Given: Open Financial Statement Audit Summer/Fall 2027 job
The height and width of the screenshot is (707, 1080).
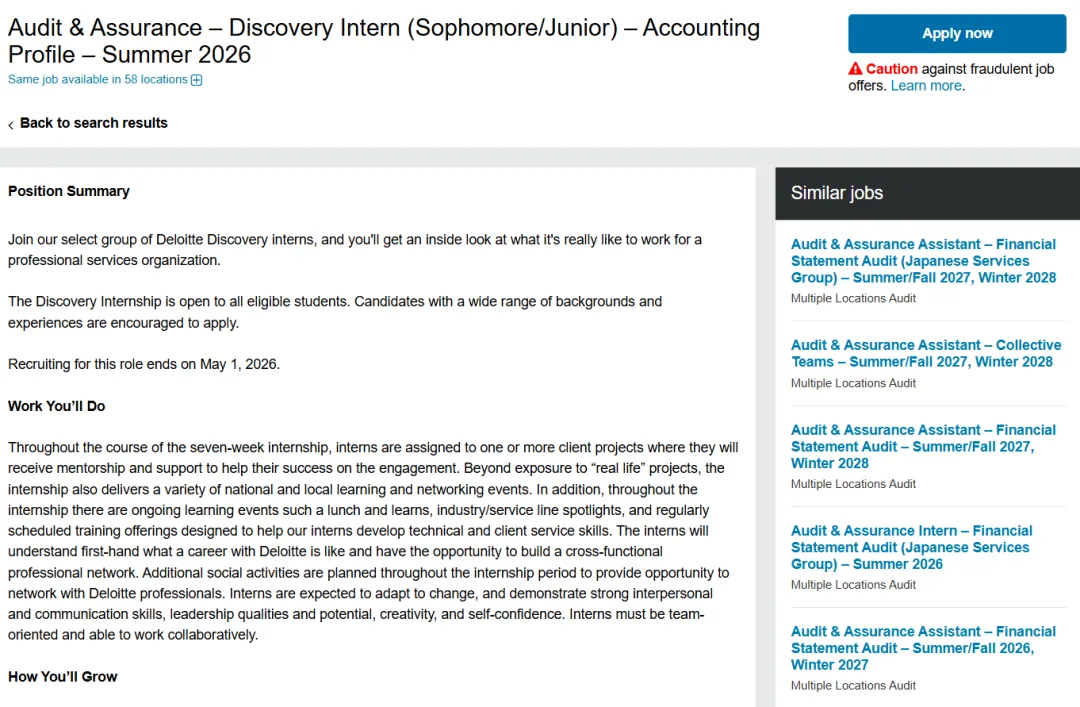Looking at the screenshot, I should click(923, 447).
